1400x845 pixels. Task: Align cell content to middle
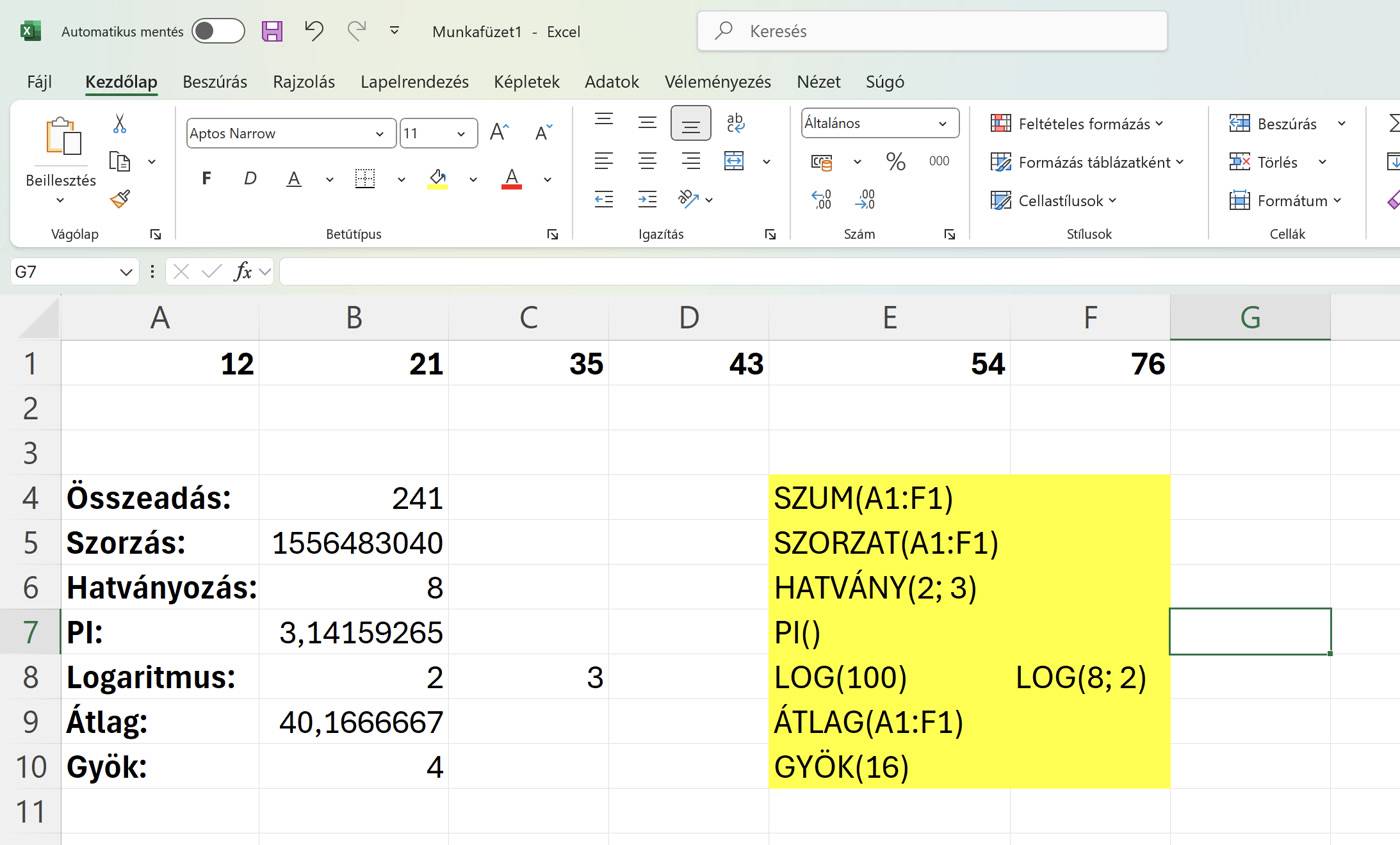pos(647,122)
